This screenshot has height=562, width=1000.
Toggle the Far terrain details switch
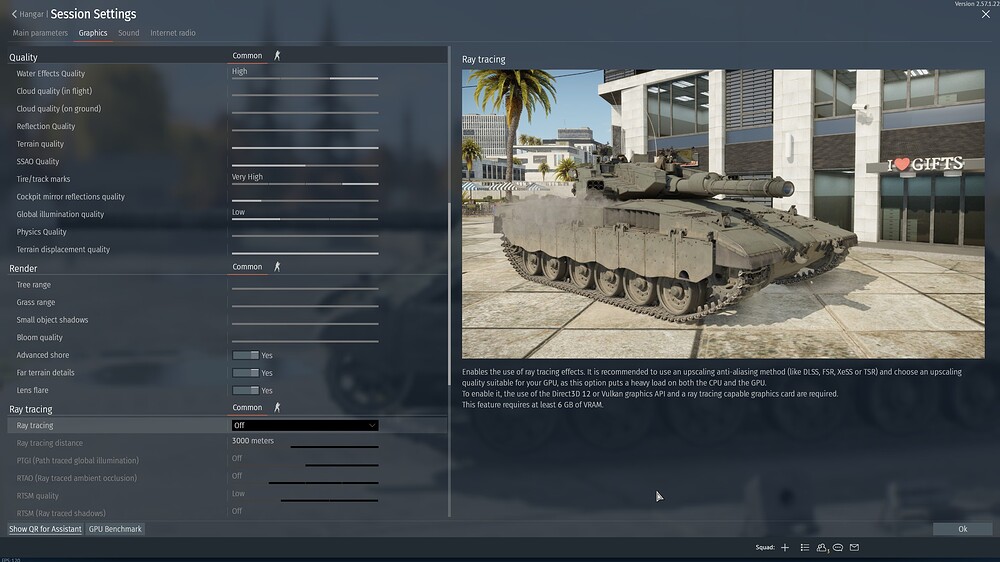pyautogui.click(x=246, y=373)
